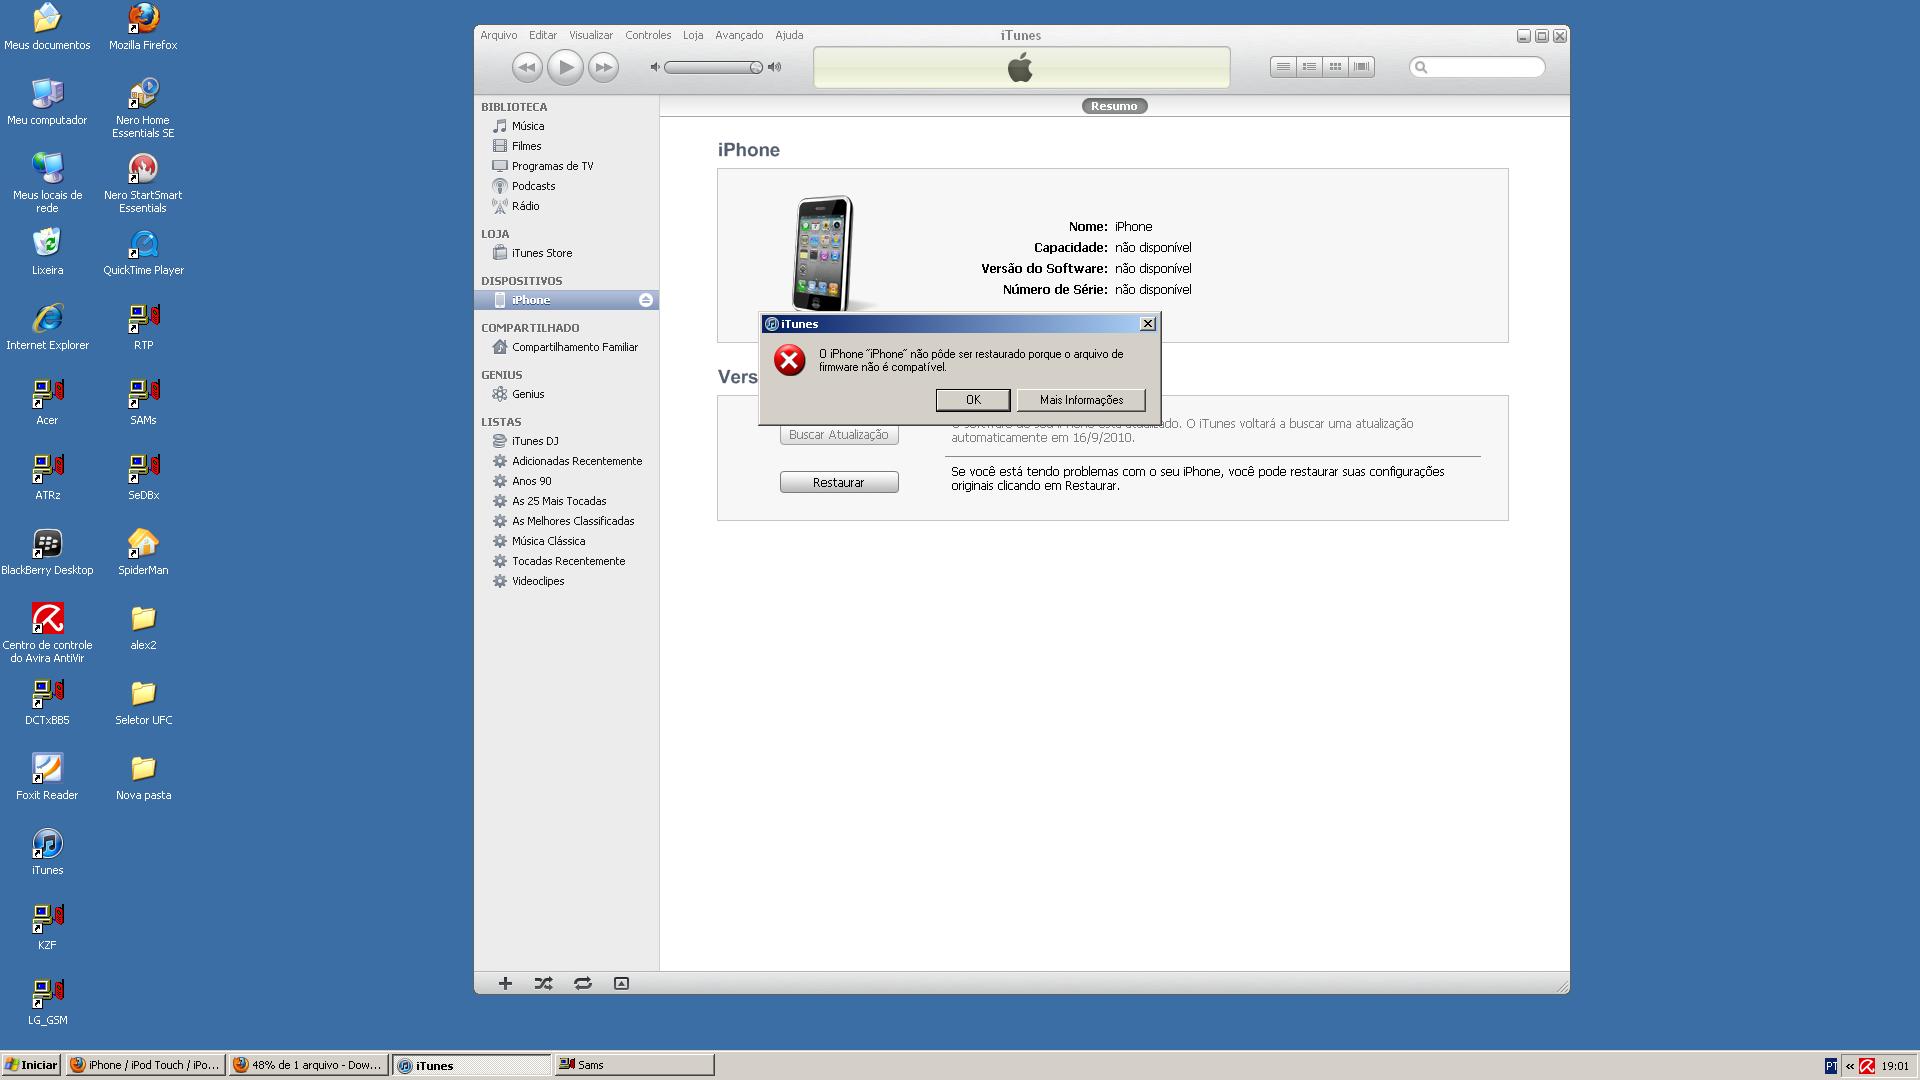Open iTunes desktop shortcut icon
This screenshot has height=1080, width=1920.
click(x=47, y=852)
